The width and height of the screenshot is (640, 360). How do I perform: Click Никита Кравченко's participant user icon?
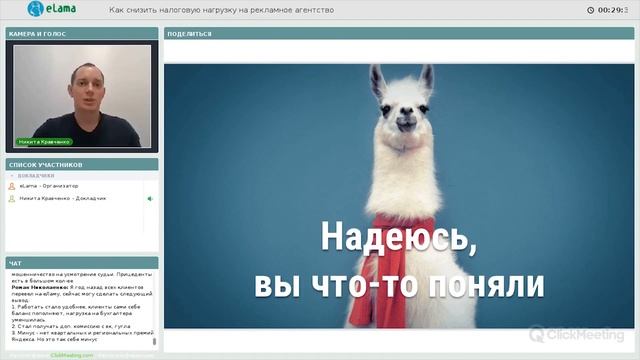12,199
